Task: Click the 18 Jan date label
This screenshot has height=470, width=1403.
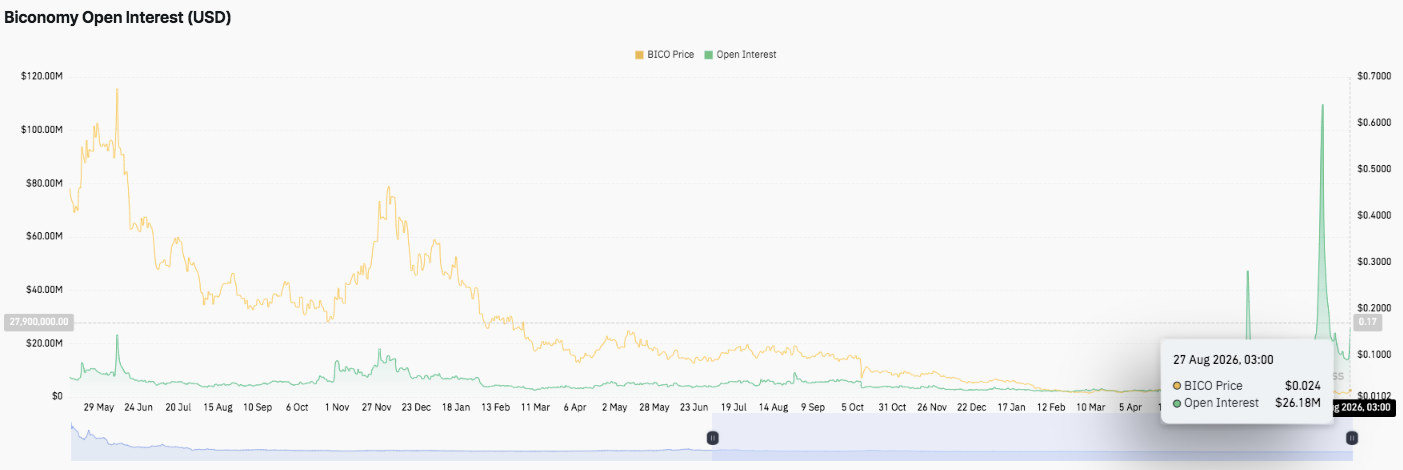Action: tap(455, 408)
